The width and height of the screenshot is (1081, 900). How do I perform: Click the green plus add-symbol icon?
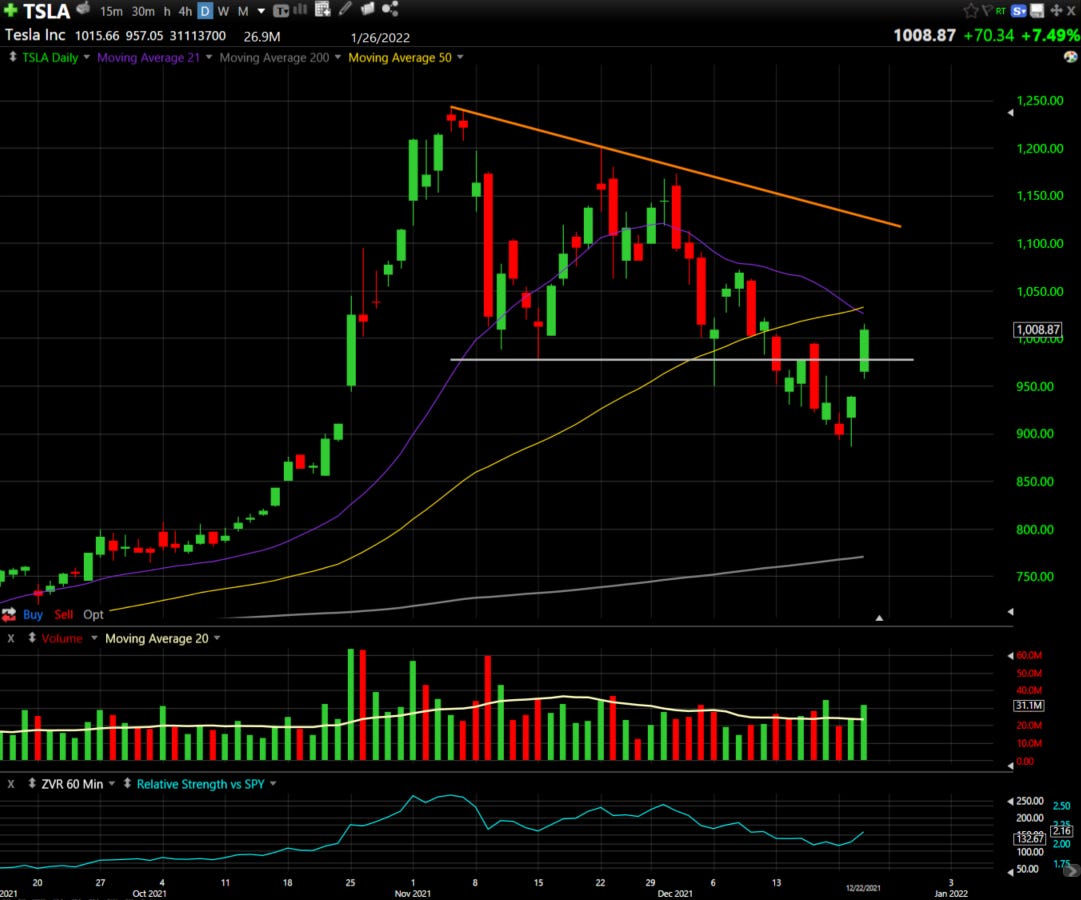point(10,10)
